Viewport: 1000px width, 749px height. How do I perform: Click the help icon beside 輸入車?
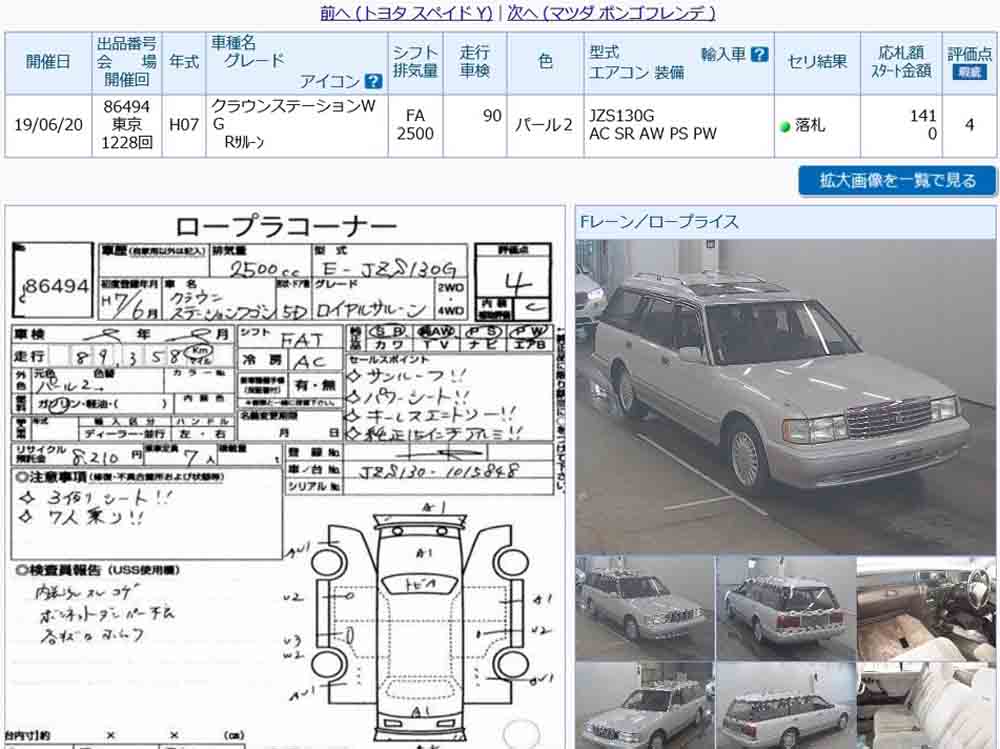pos(759,54)
